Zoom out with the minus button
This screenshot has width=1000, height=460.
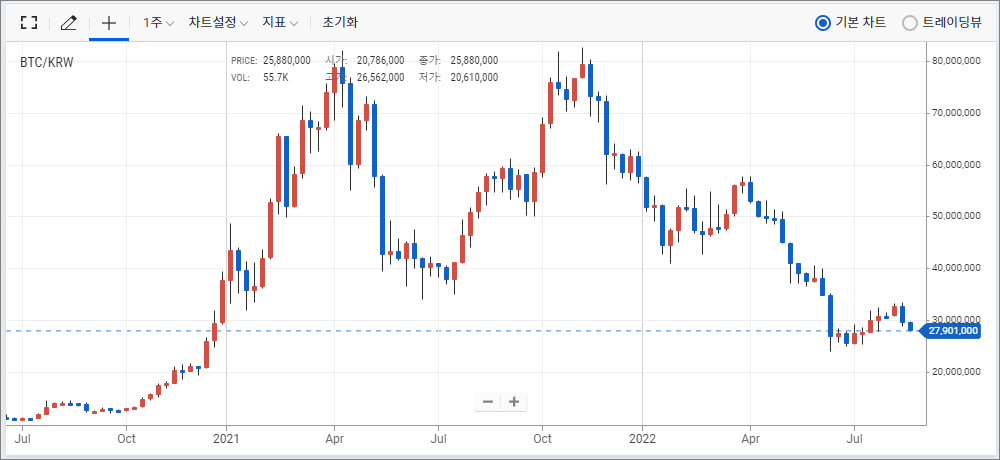pyautogui.click(x=488, y=402)
